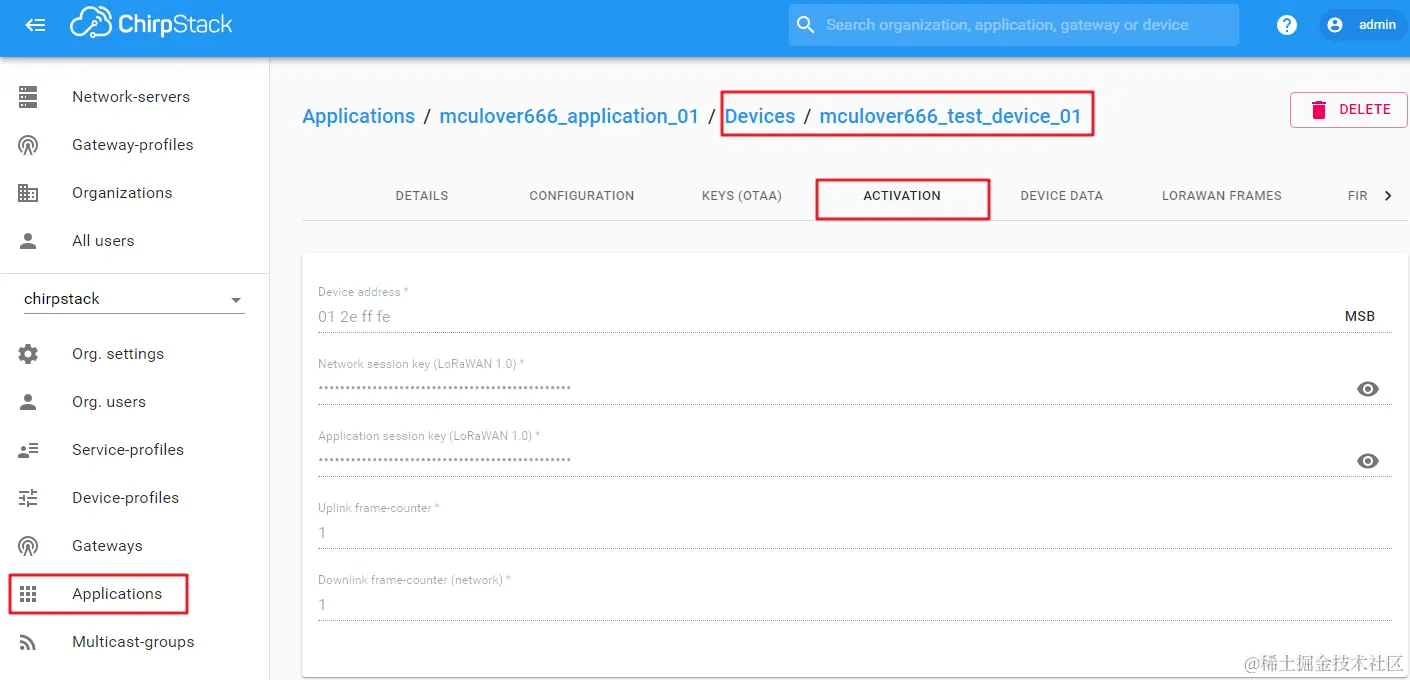Image resolution: width=1410 pixels, height=680 pixels.
Task: Open the Applications menu item
Action: [x=134, y=594]
